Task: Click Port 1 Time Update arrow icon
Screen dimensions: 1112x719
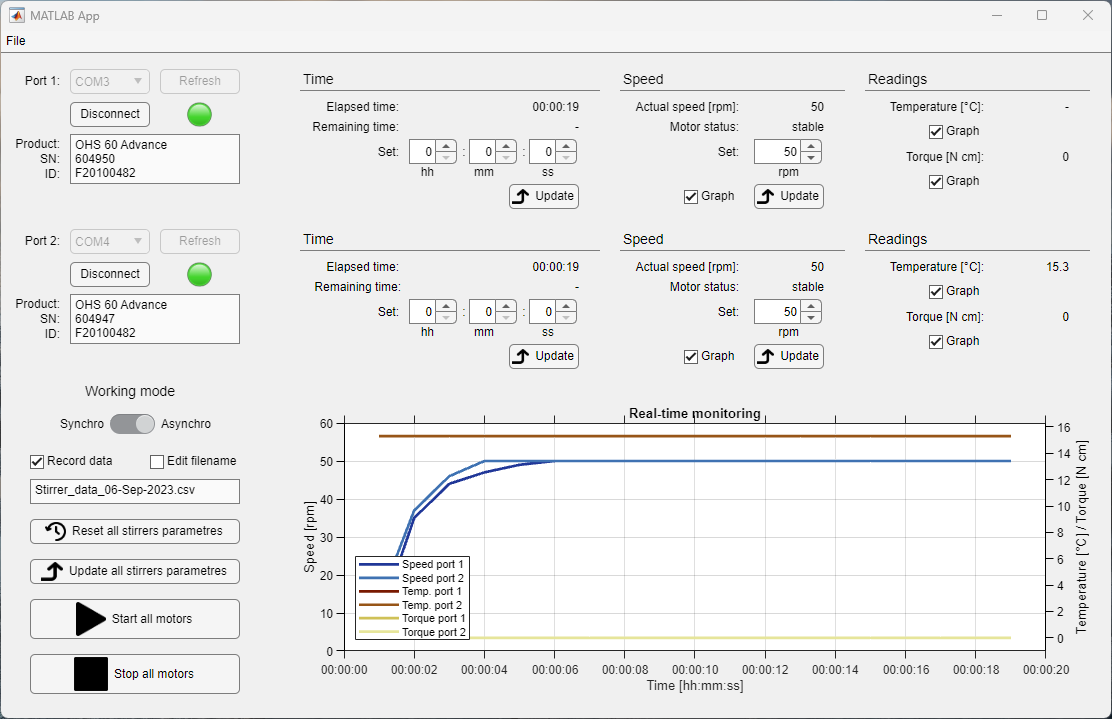Action: pos(521,196)
